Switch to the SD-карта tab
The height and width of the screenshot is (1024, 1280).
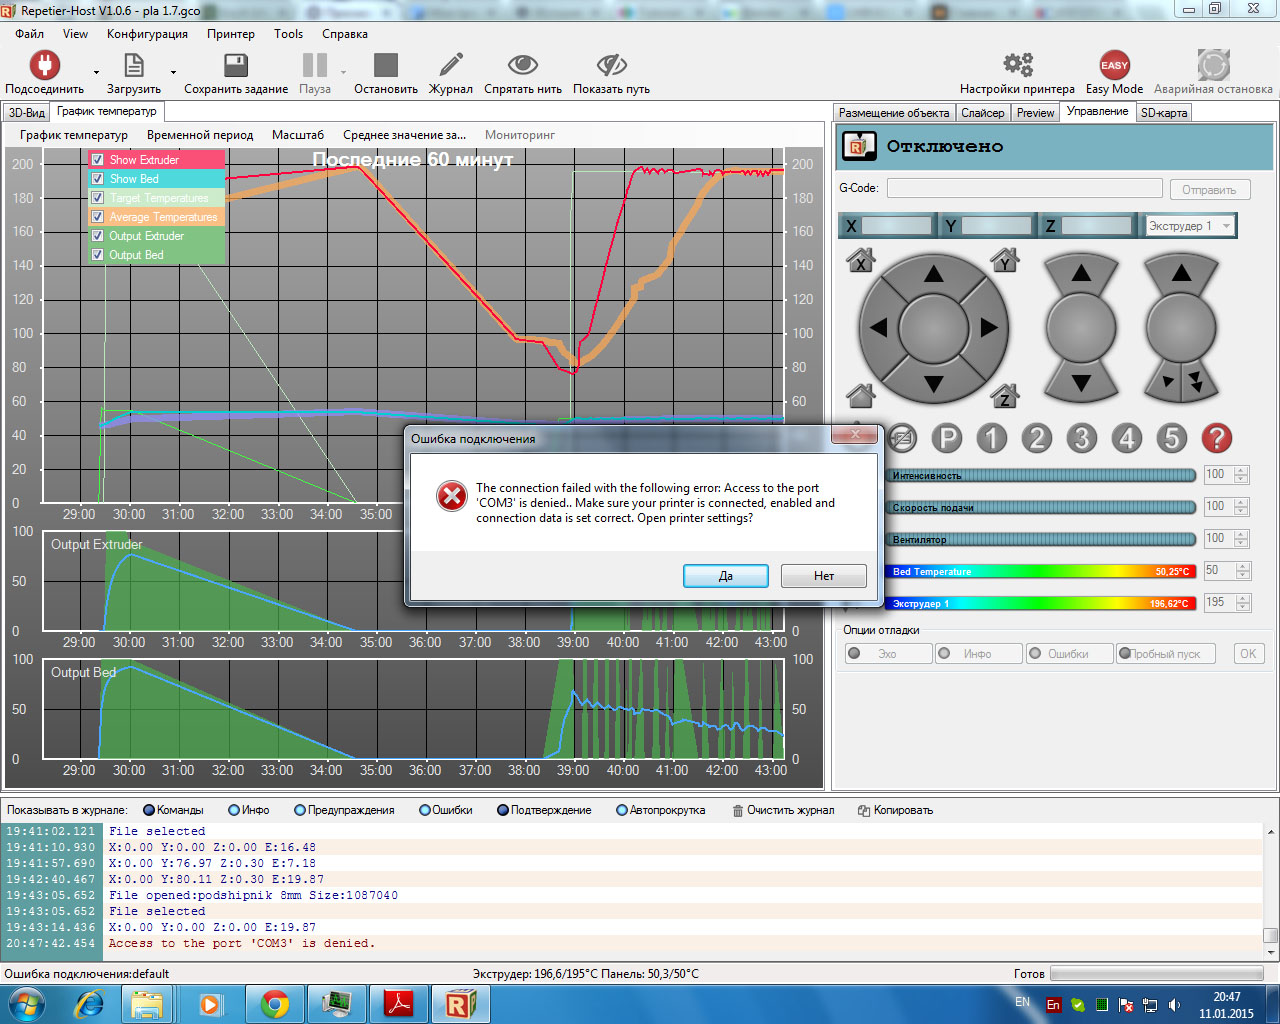point(1164,113)
